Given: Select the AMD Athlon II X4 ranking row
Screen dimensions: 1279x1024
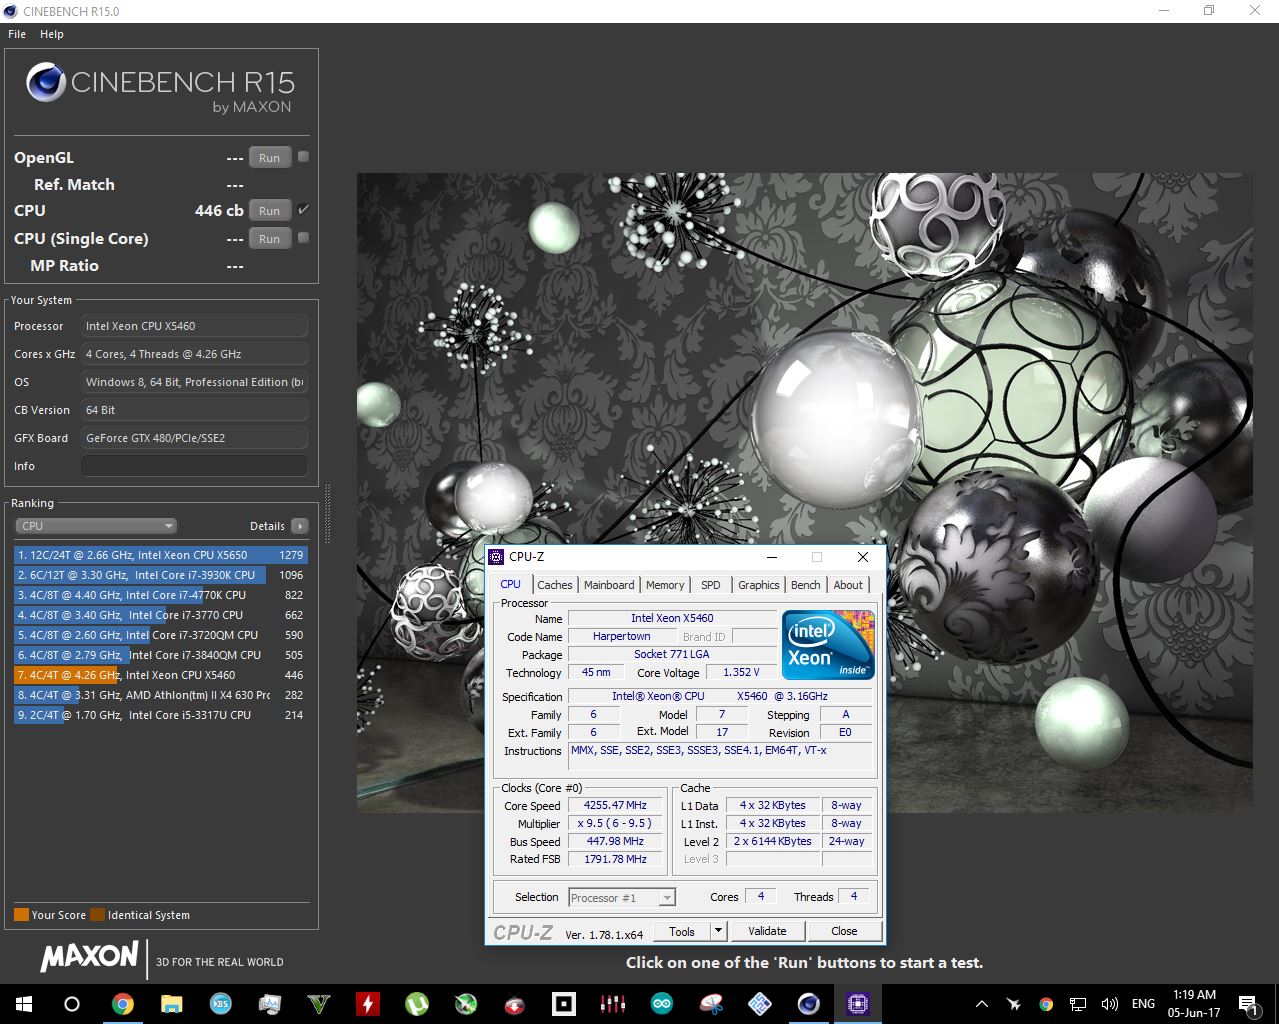Looking at the screenshot, I should [x=160, y=695].
